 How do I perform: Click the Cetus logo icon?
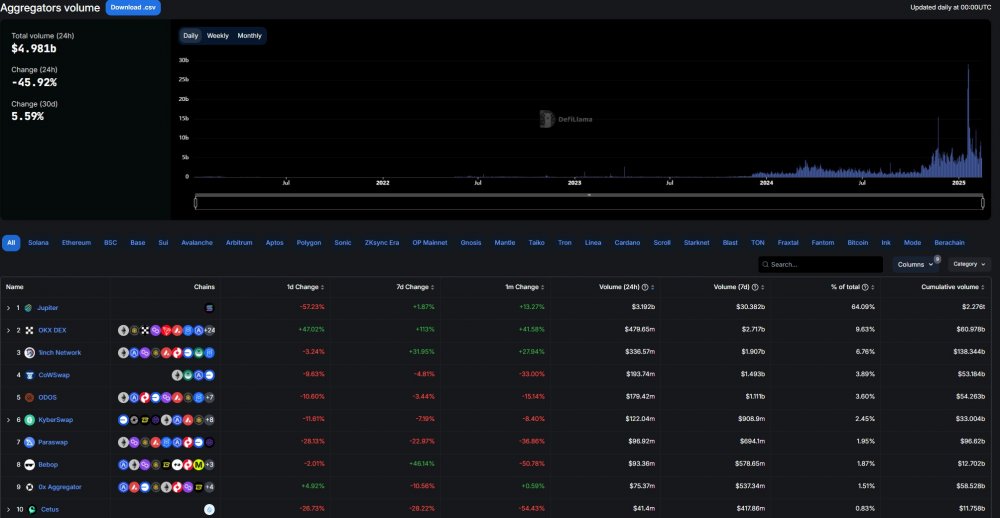[32, 510]
